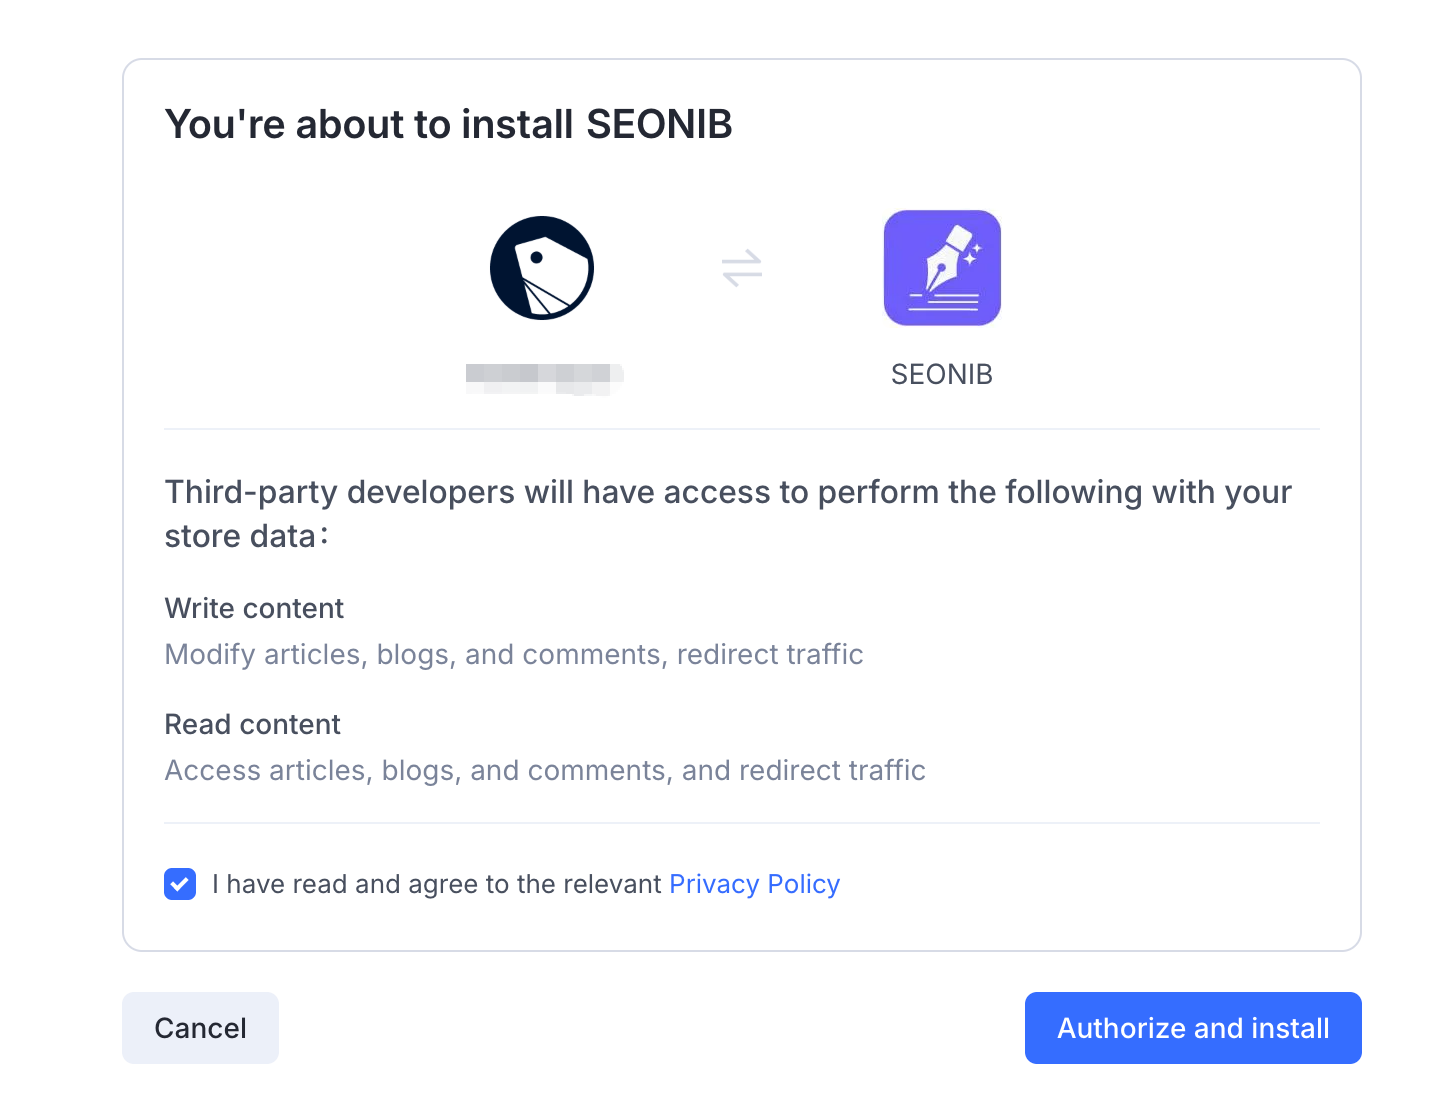Click the blurred store name label
Image resolution: width=1444 pixels, height=1116 pixels.
(x=543, y=377)
